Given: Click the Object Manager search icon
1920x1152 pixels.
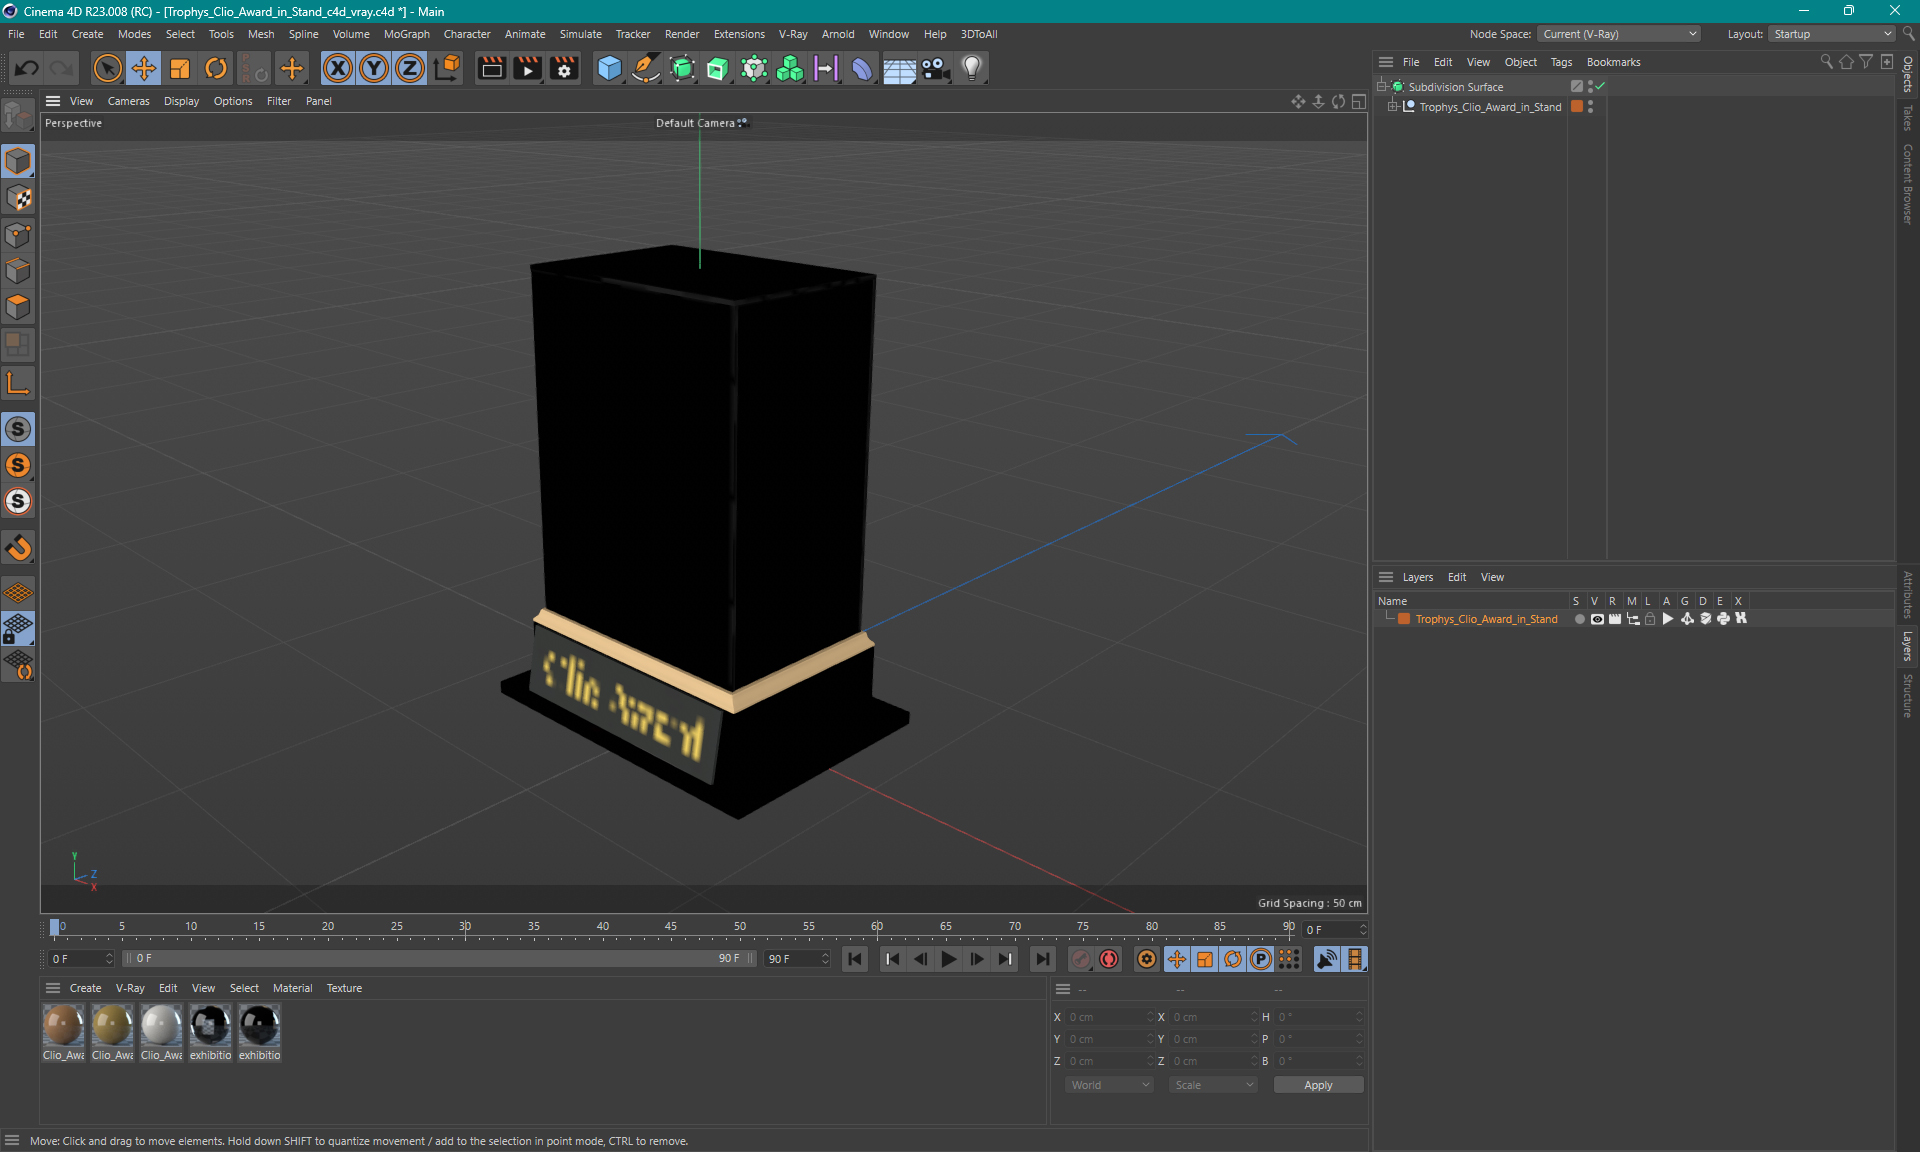Looking at the screenshot, I should (1826, 62).
